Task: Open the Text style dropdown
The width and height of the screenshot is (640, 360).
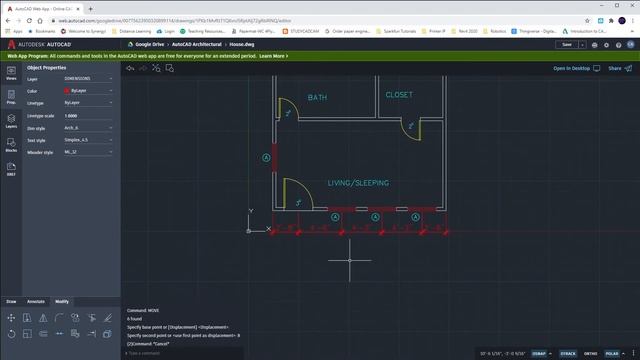Action: [88, 140]
